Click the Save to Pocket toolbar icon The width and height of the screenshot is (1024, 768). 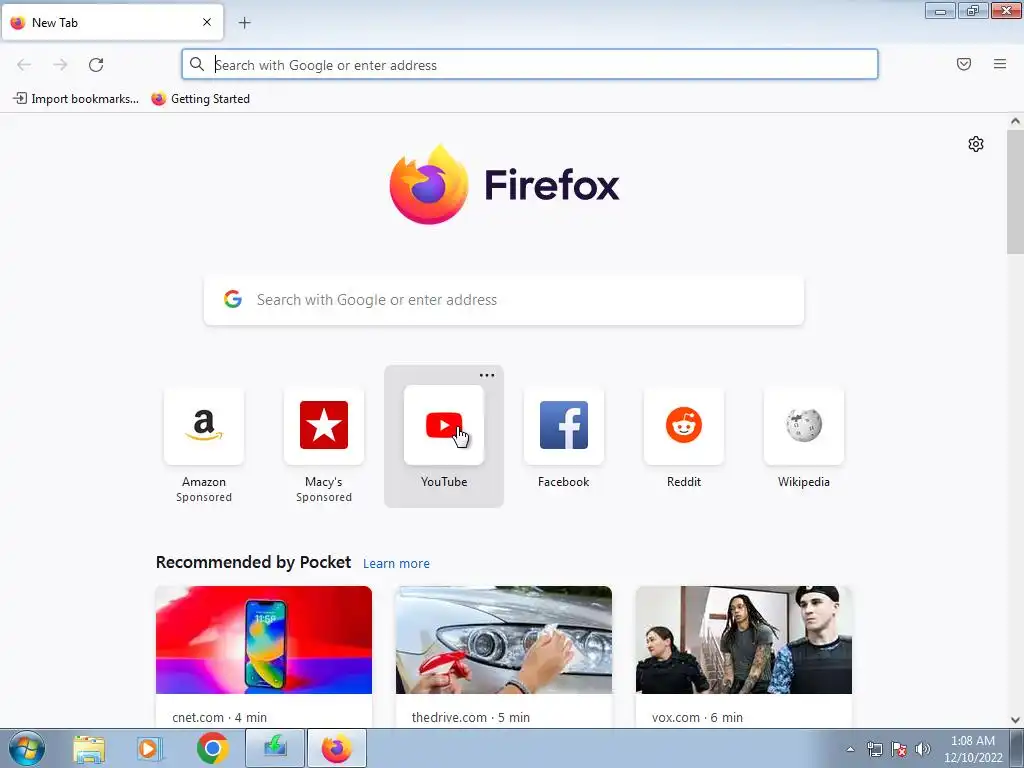coord(964,64)
